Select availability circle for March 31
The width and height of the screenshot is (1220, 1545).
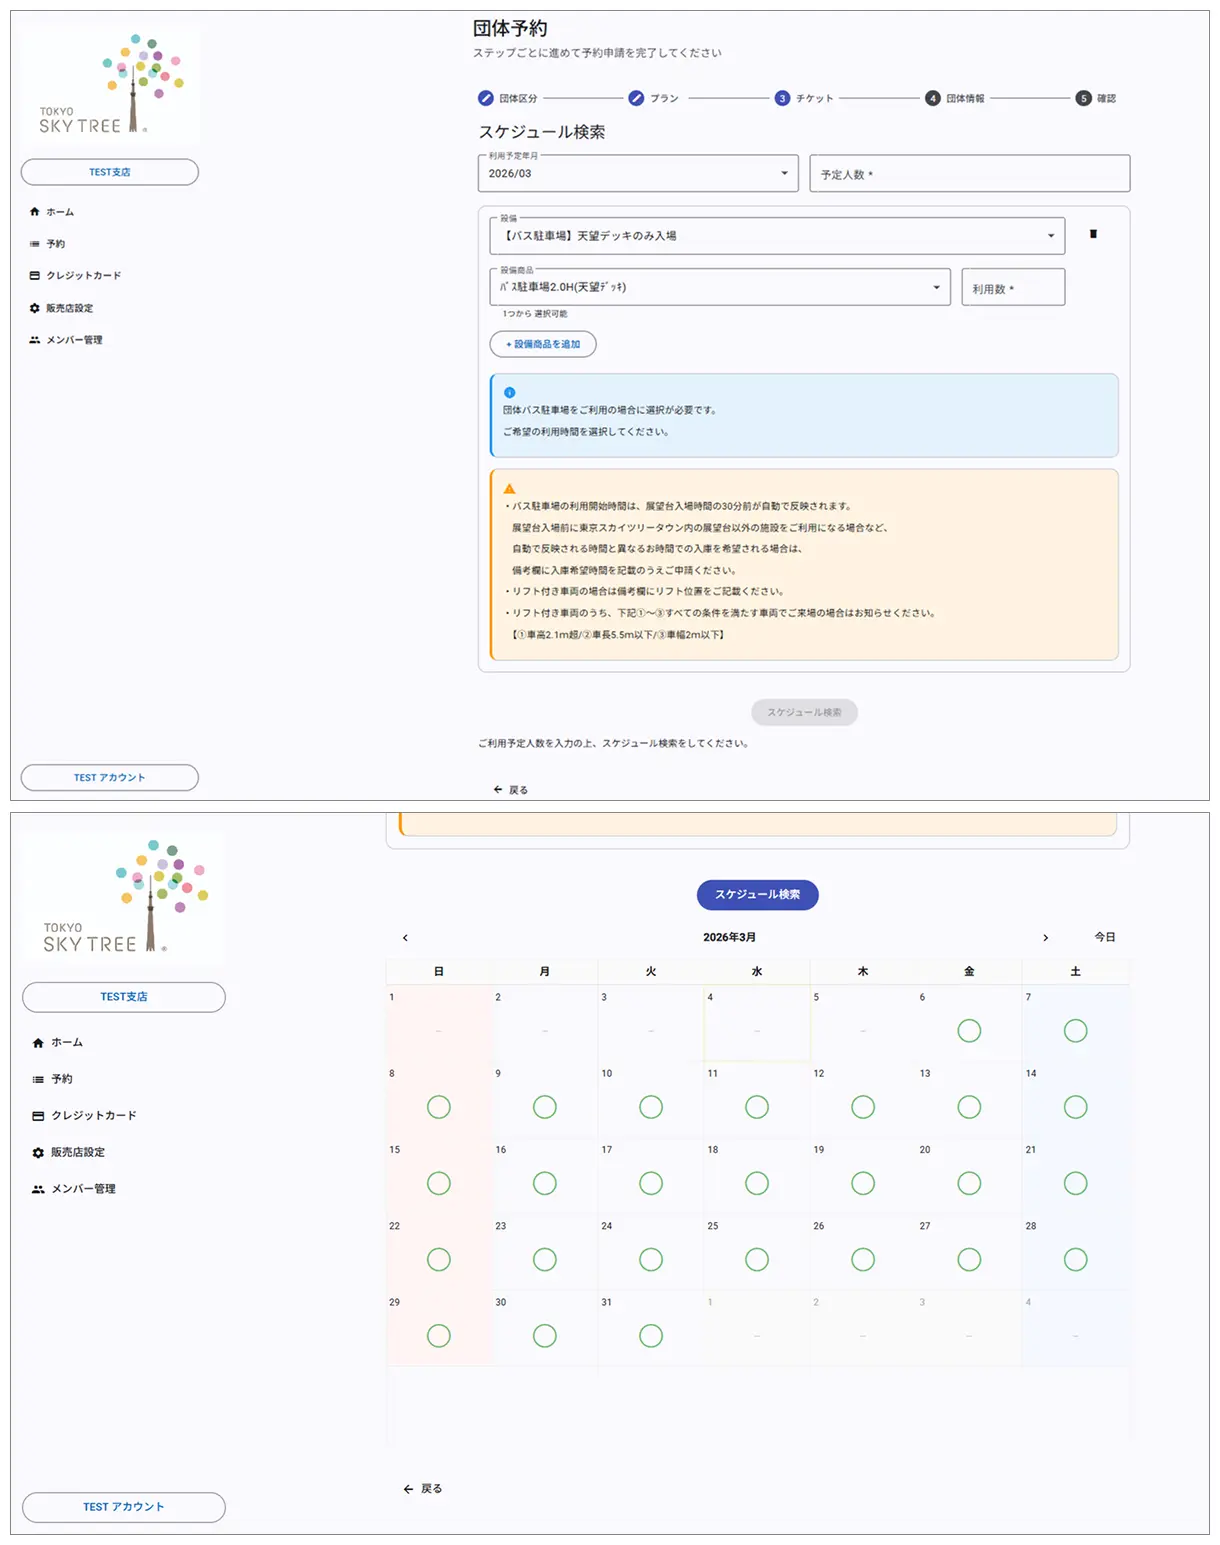click(650, 1336)
